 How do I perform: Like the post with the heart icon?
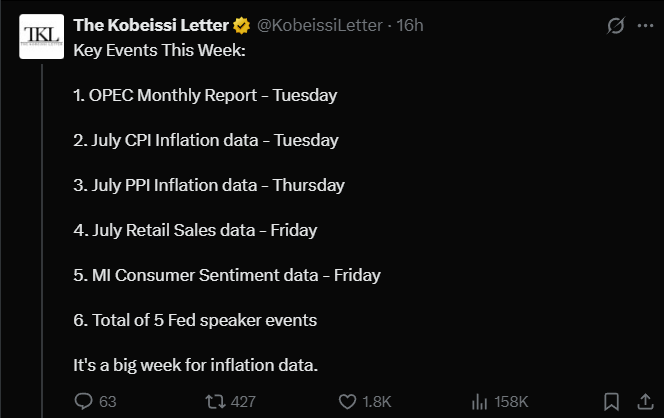point(347,401)
